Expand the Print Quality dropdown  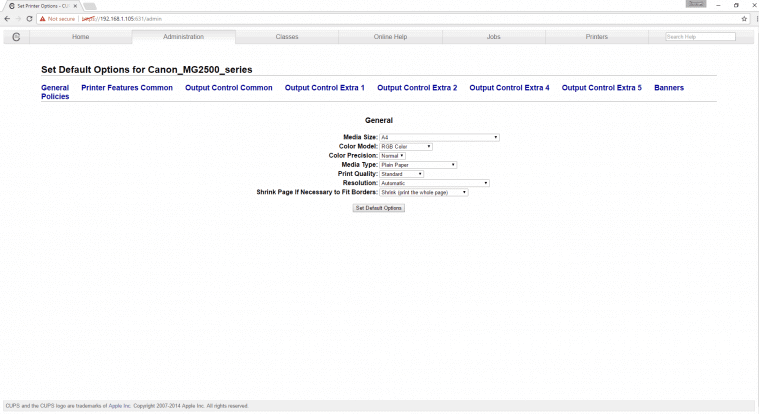(401, 174)
